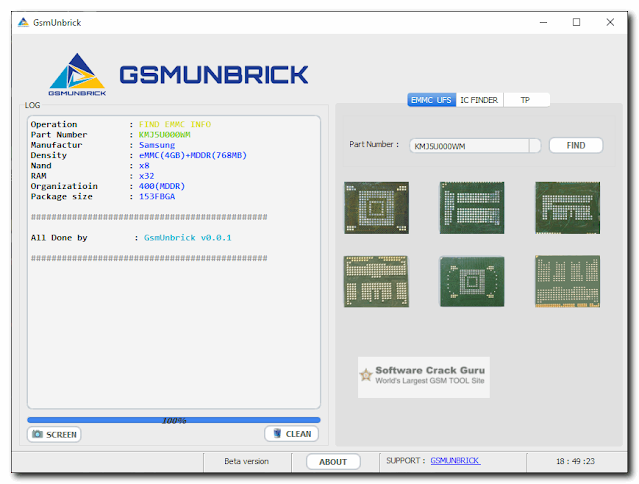
Task: Click the Part Number input field
Action: [469, 146]
